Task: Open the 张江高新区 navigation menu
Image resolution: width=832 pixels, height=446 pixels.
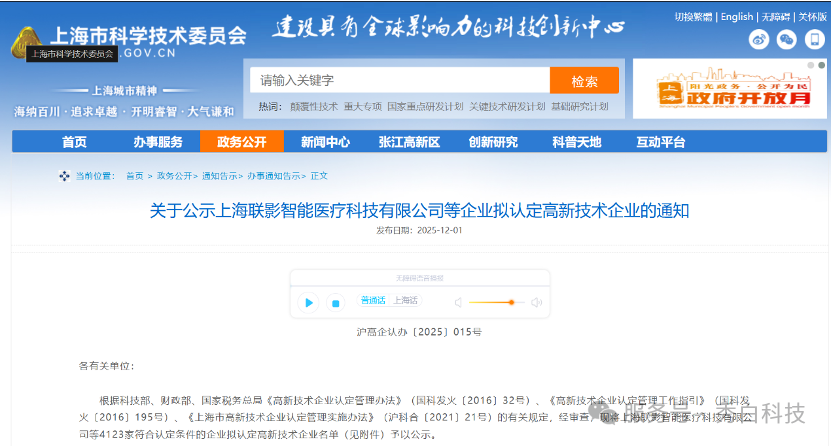Action: 409,142
